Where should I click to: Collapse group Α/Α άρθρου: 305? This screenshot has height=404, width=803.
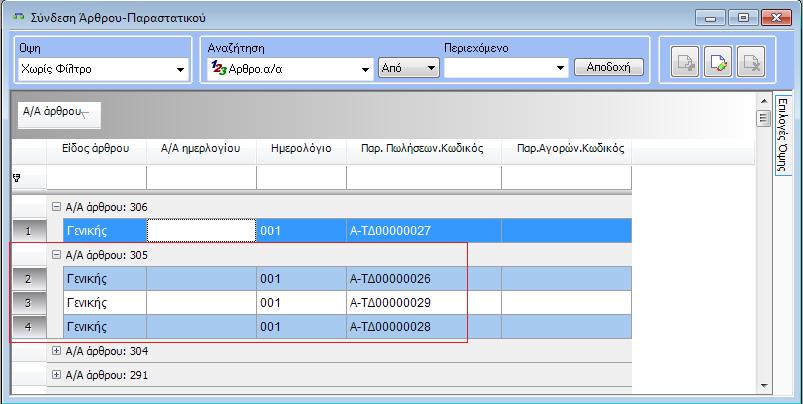pyautogui.click(x=56, y=254)
